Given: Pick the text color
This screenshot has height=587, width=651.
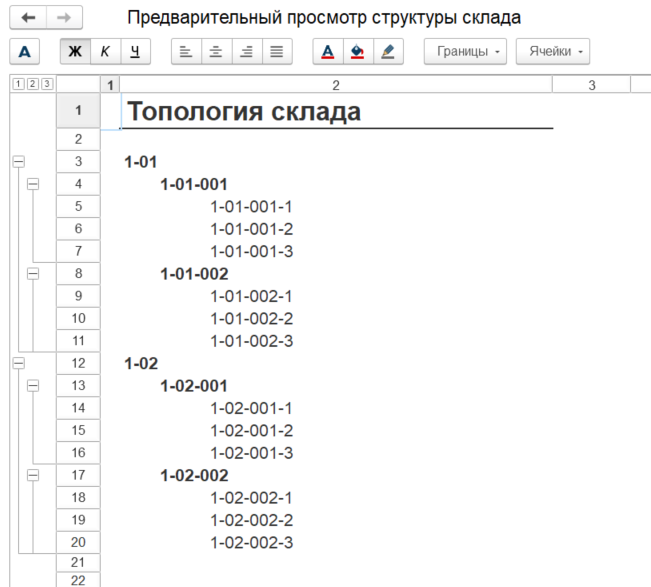Looking at the screenshot, I should [328, 51].
